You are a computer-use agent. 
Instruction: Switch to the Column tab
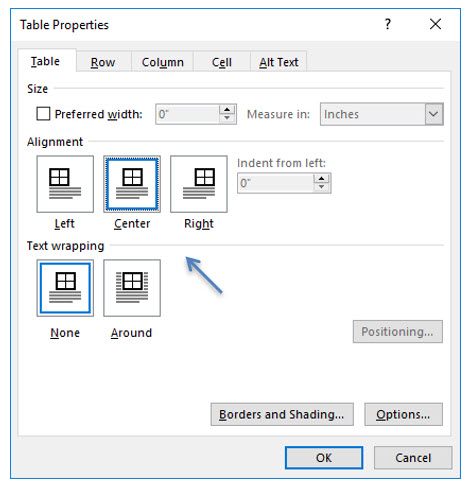point(163,62)
